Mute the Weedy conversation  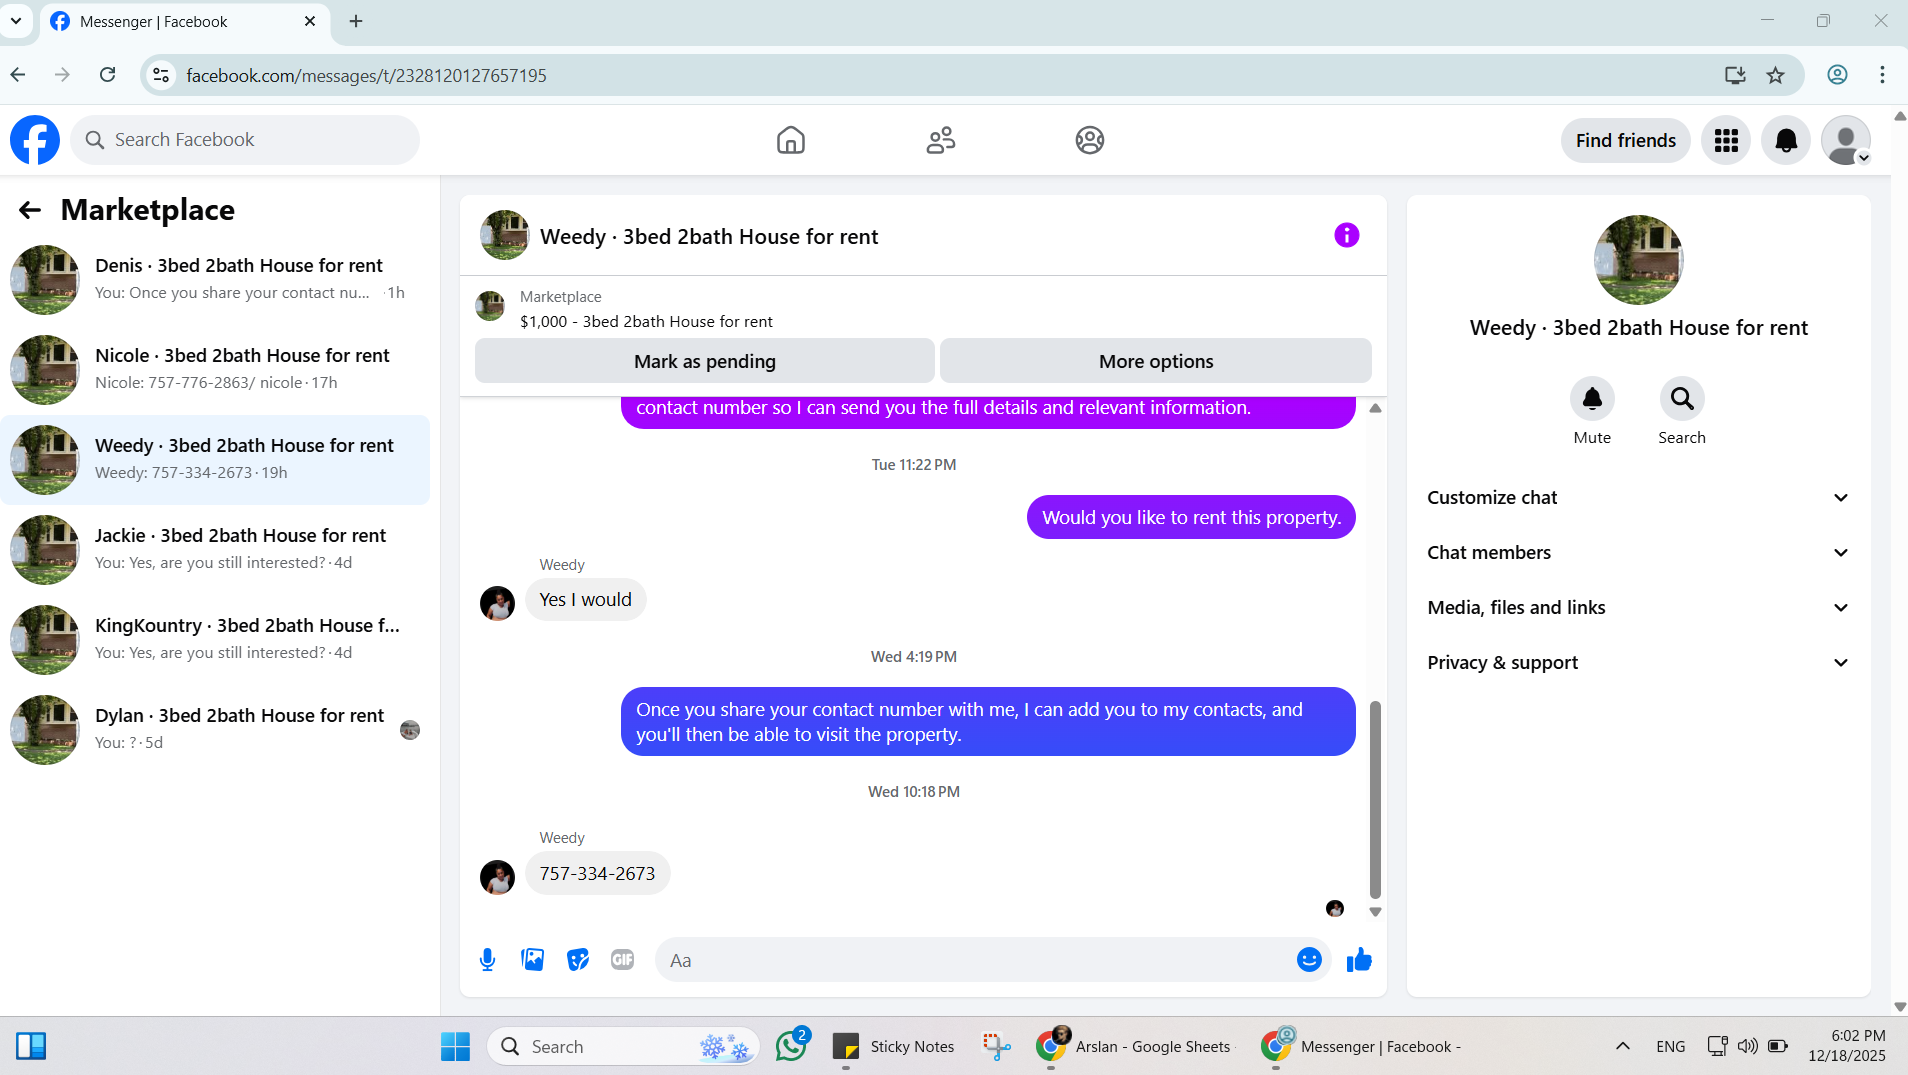(1592, 399)
